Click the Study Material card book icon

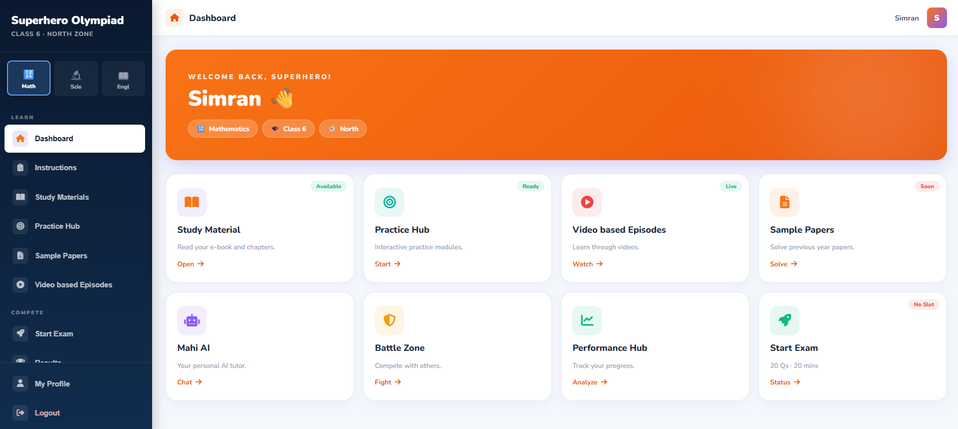click(192, 202)
